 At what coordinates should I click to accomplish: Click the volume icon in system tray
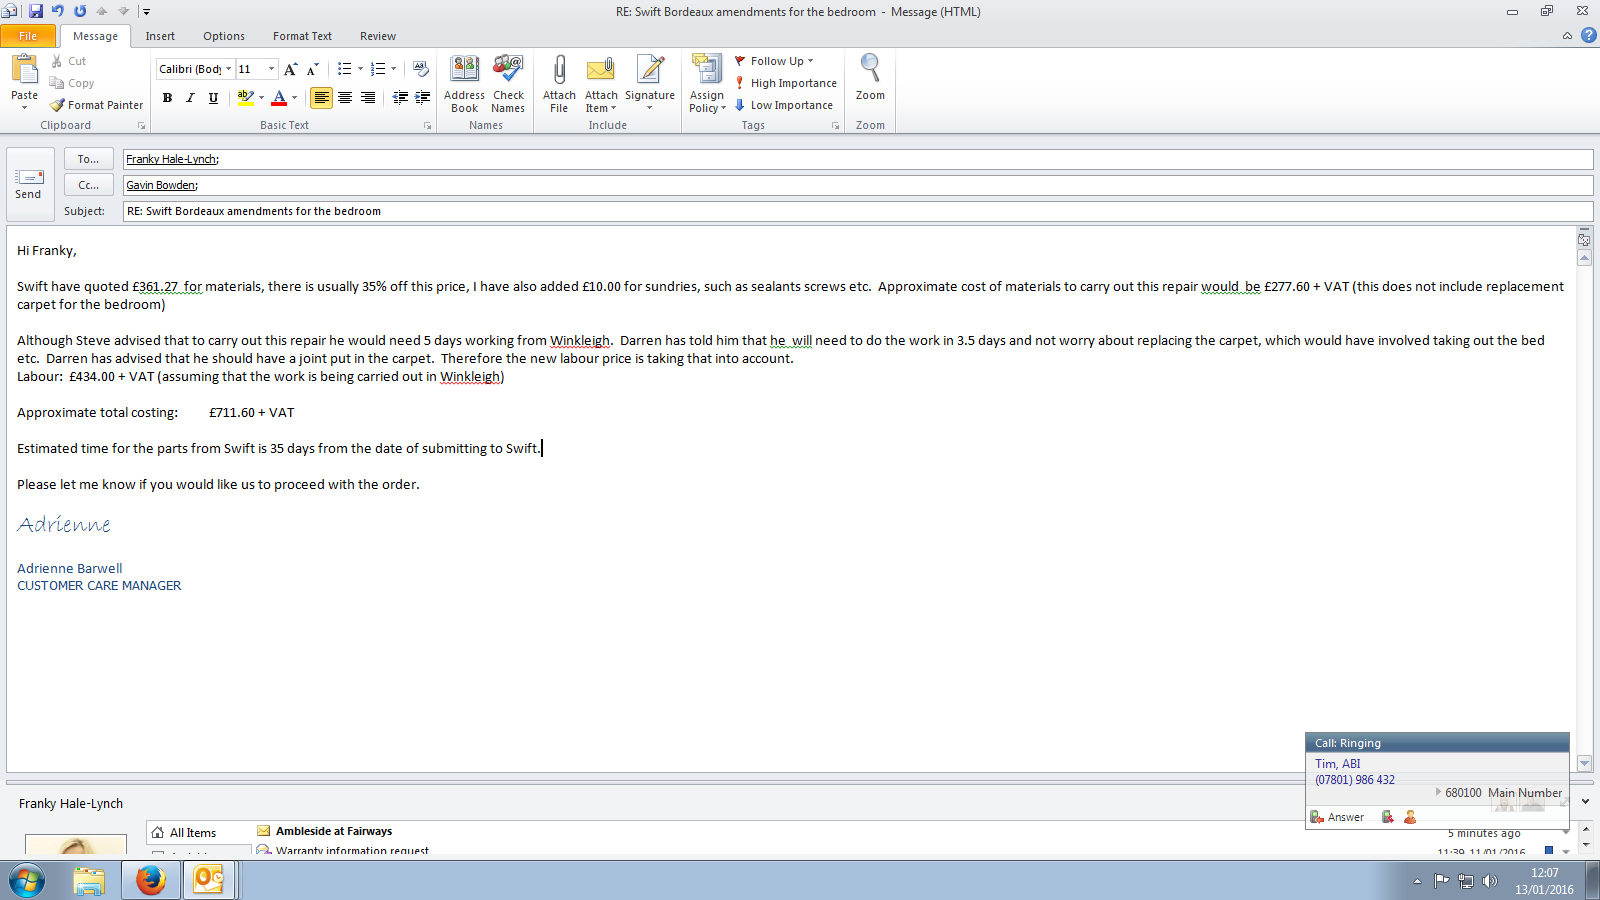pos(1490,881)
